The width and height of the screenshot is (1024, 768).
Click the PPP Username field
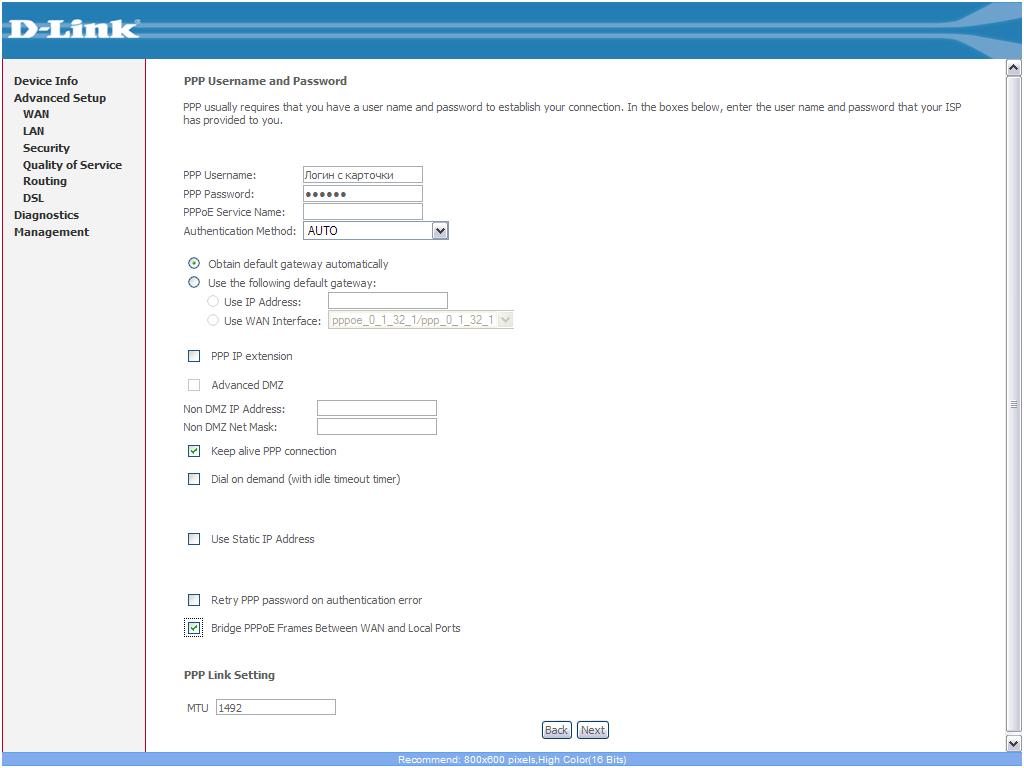[x=362, y=174]
